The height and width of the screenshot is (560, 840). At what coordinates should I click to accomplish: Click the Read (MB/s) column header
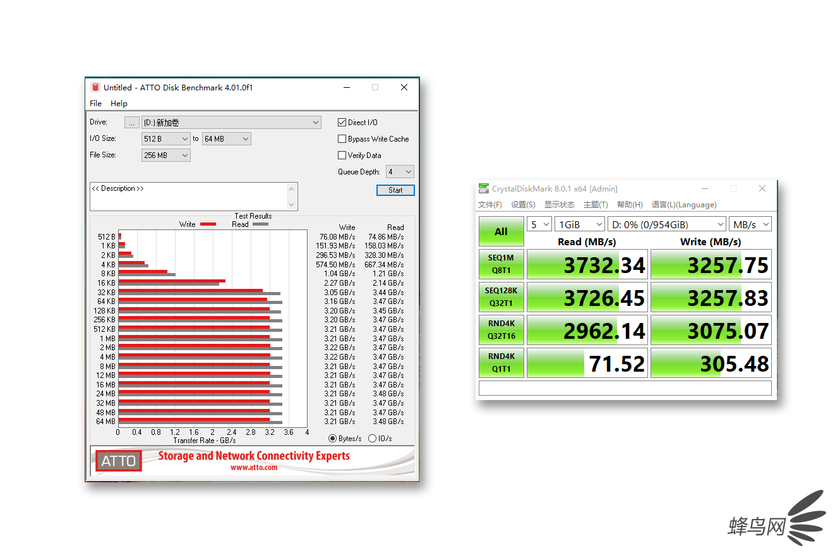(x=587, y=242)
